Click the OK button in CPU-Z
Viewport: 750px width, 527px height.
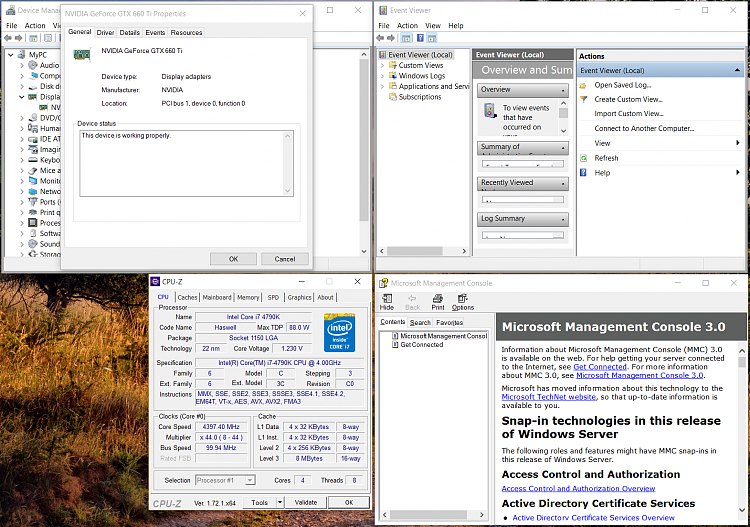349,502
